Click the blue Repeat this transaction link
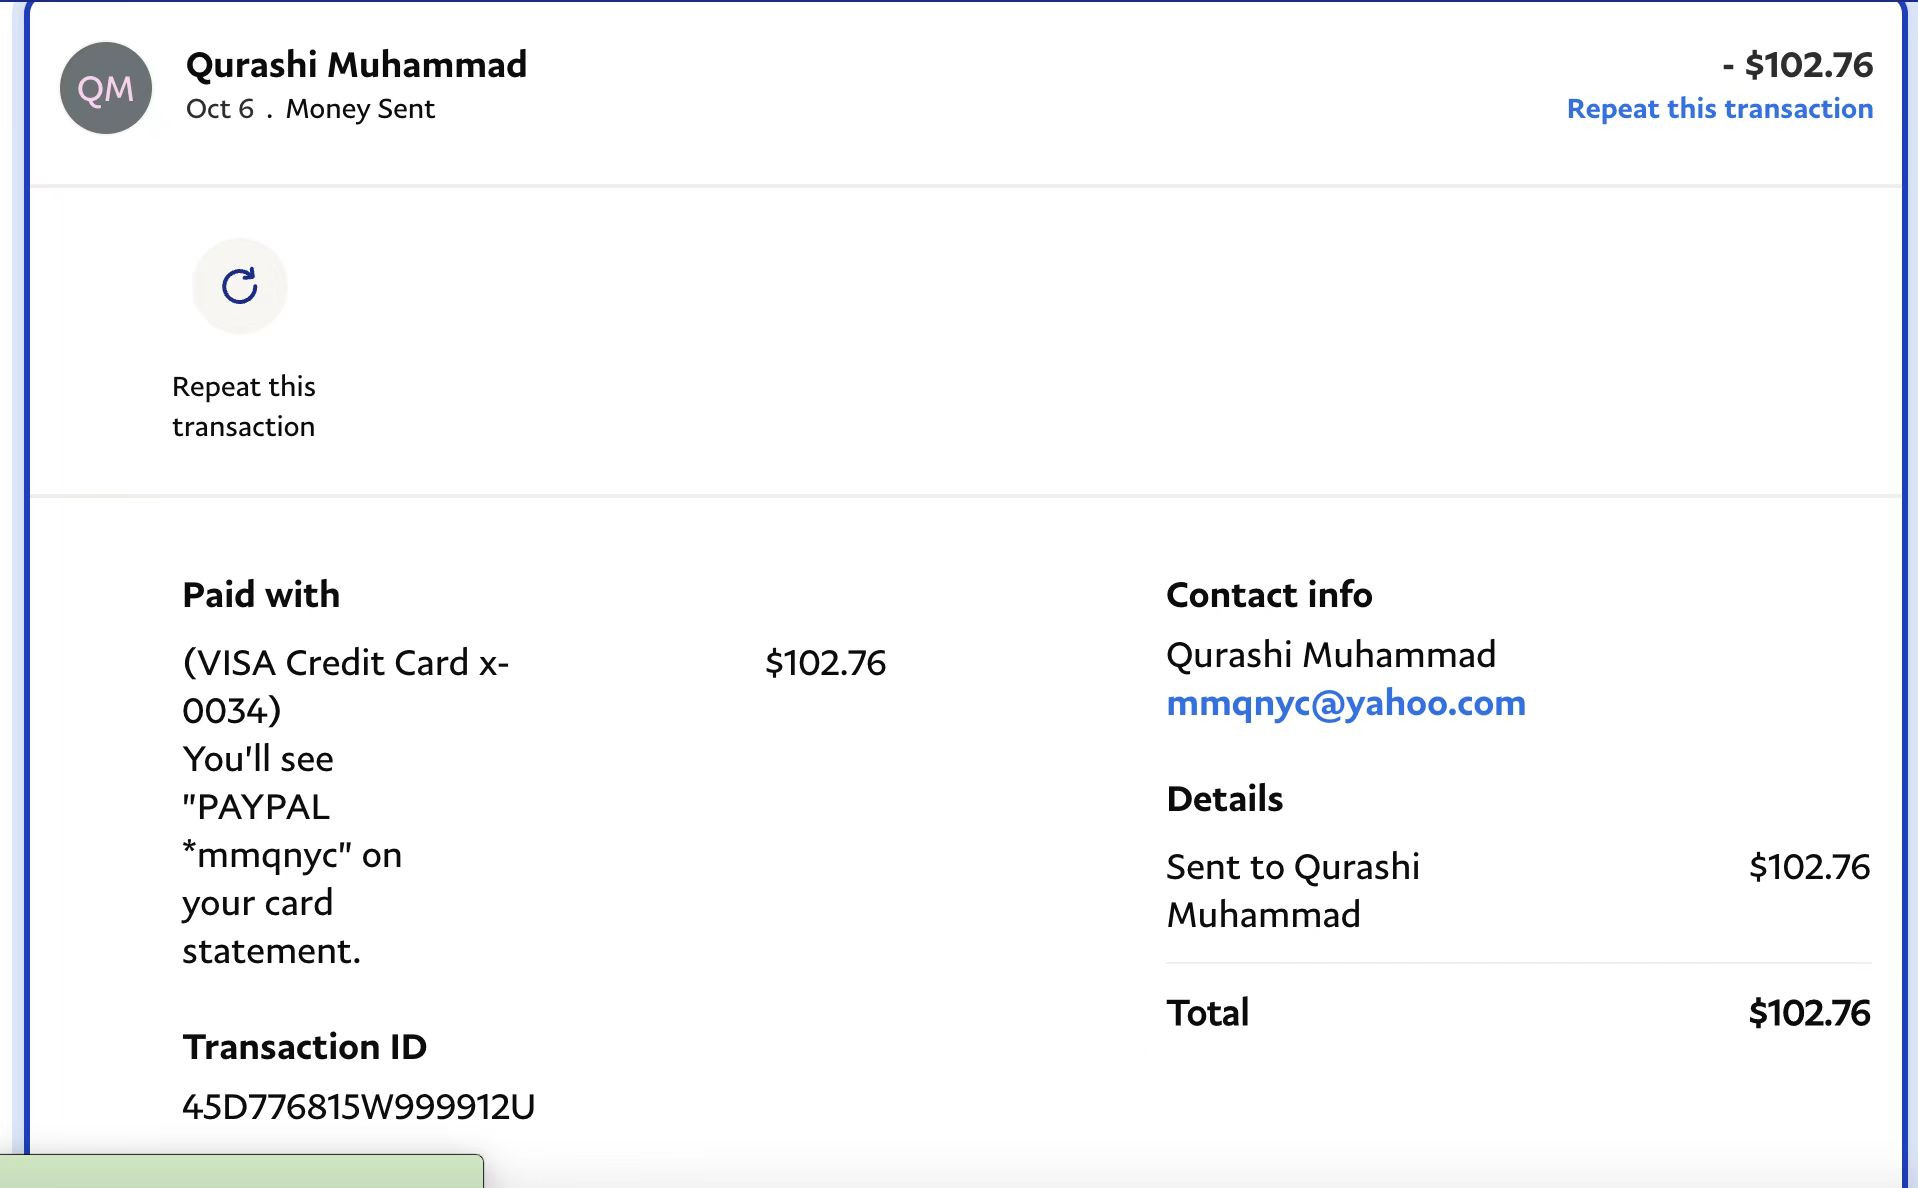The width and height of the screenshot is (1918, 1188). 1719,108
